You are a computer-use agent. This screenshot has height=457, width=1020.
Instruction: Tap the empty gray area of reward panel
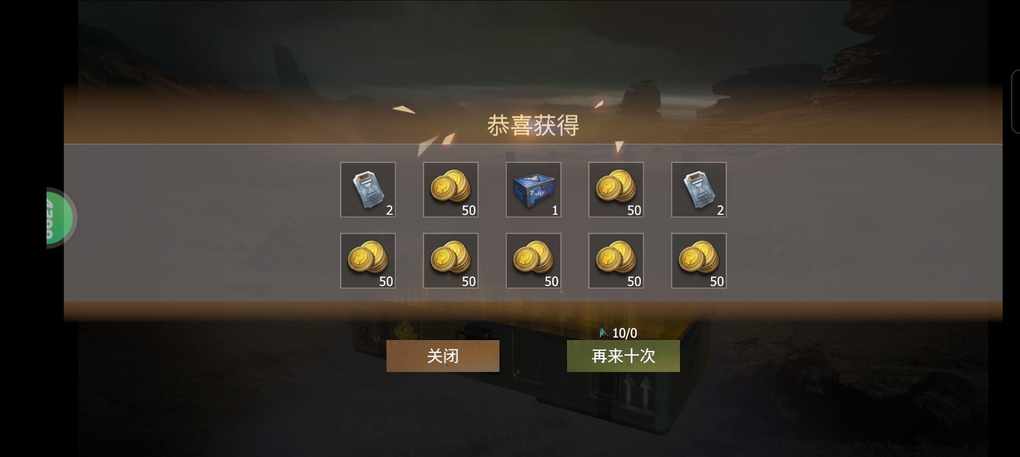pos(195,221)
